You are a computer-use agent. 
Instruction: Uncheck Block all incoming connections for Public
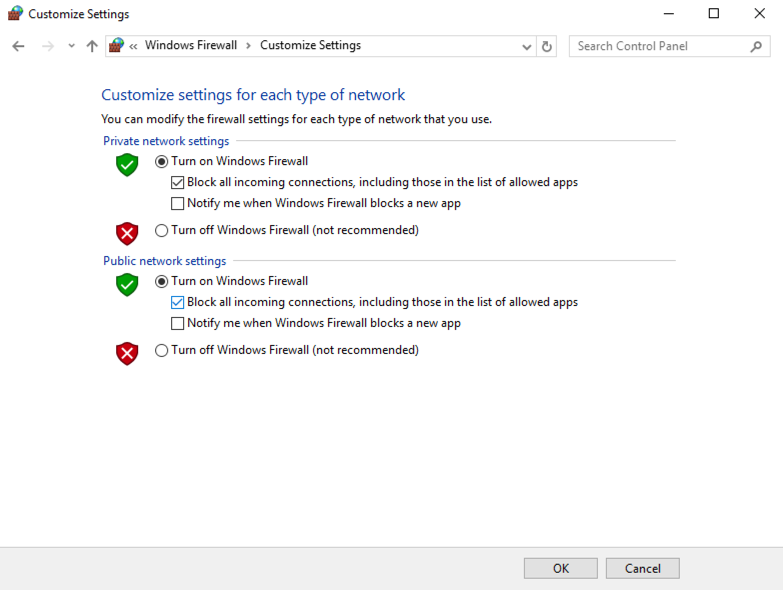pyautogui.click(x=178, y=303)
